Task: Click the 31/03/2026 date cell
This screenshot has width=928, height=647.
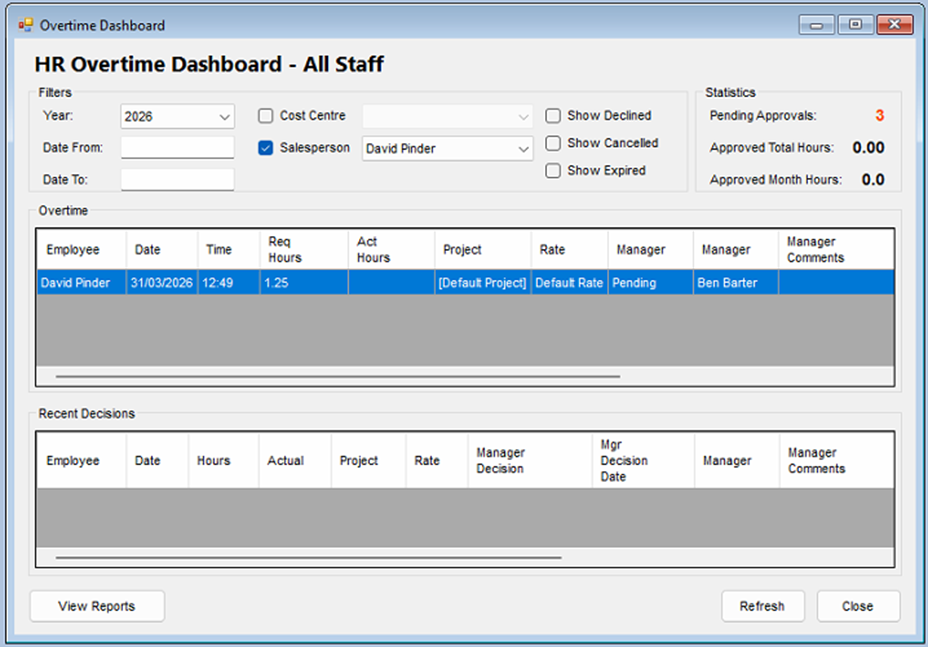Action: point(162,282)
